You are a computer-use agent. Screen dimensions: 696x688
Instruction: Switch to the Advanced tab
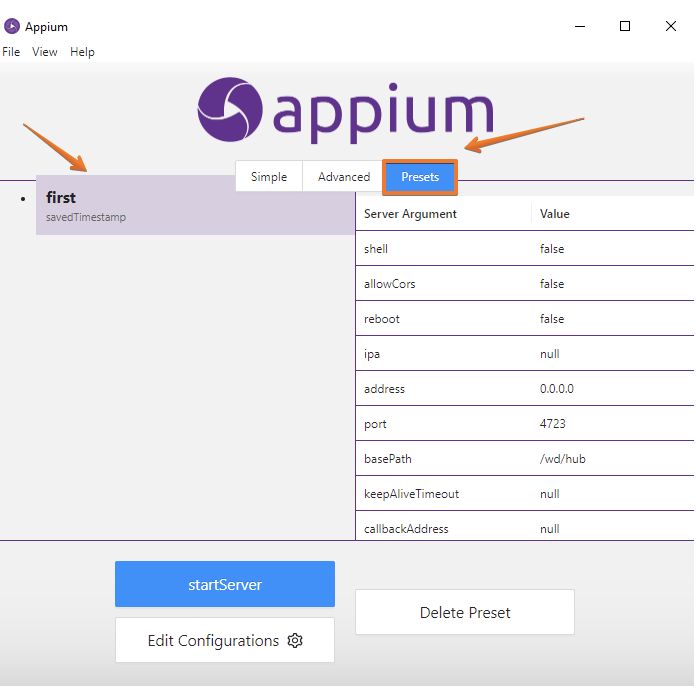pos(344,177)
